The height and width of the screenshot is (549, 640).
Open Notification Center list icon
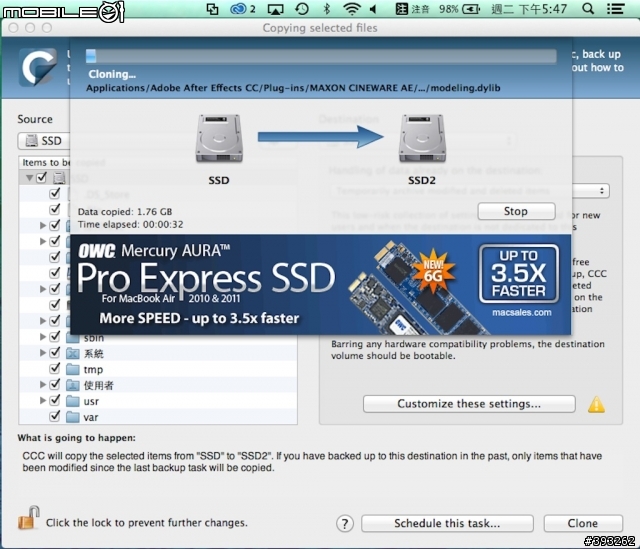[615, 9]
